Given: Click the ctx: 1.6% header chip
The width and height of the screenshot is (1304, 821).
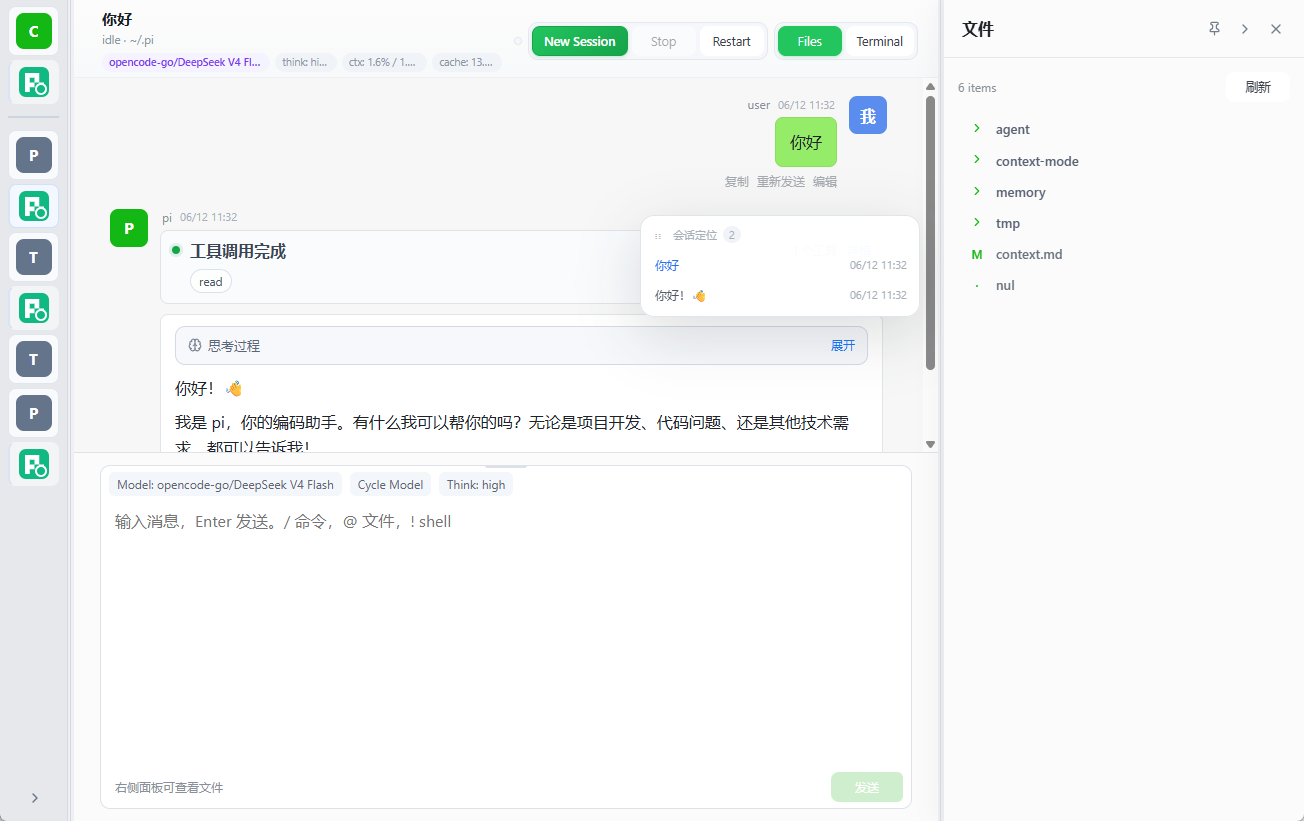Looking at the screenshot, I should 384,62.
